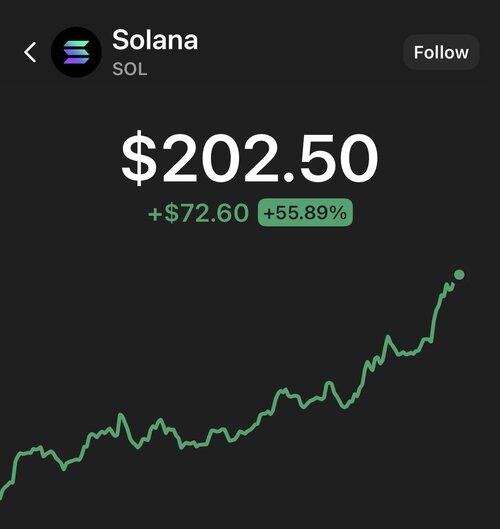Tap the letter S in Solana title

point(122,40)
